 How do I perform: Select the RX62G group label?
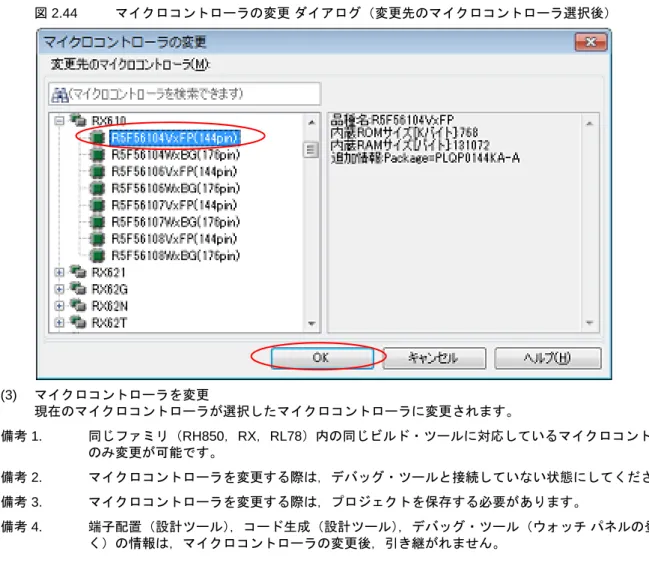pos(110,289)
